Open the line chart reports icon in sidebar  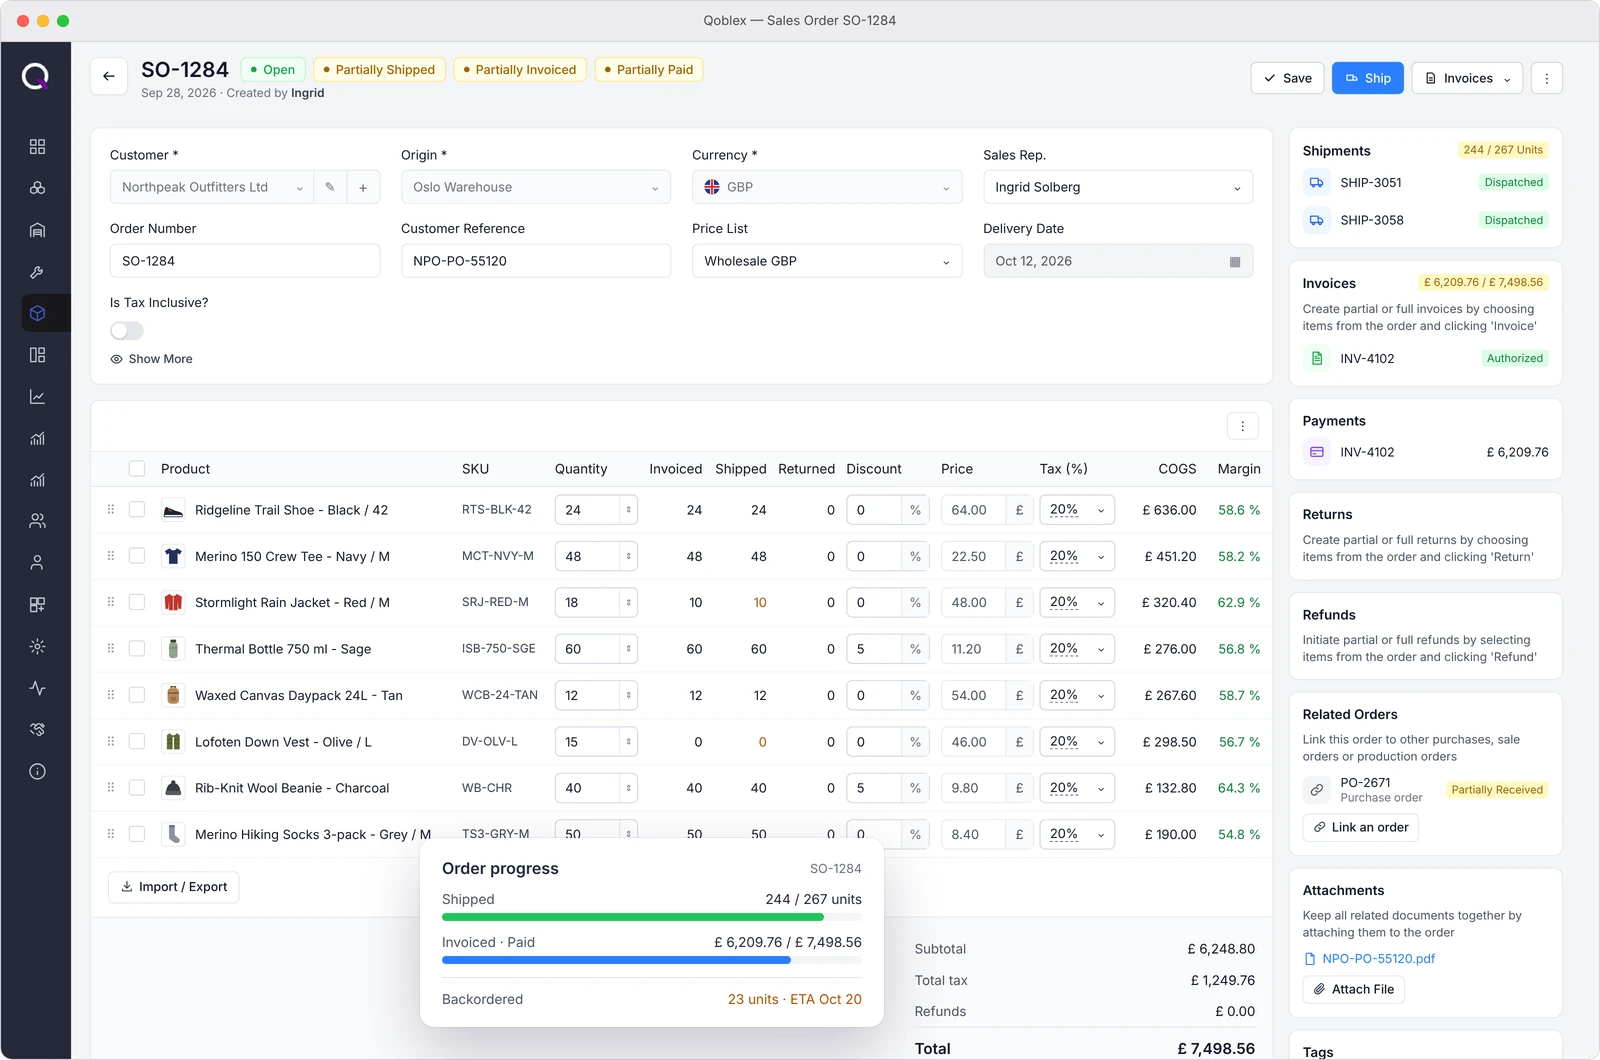tap(37, 397)
